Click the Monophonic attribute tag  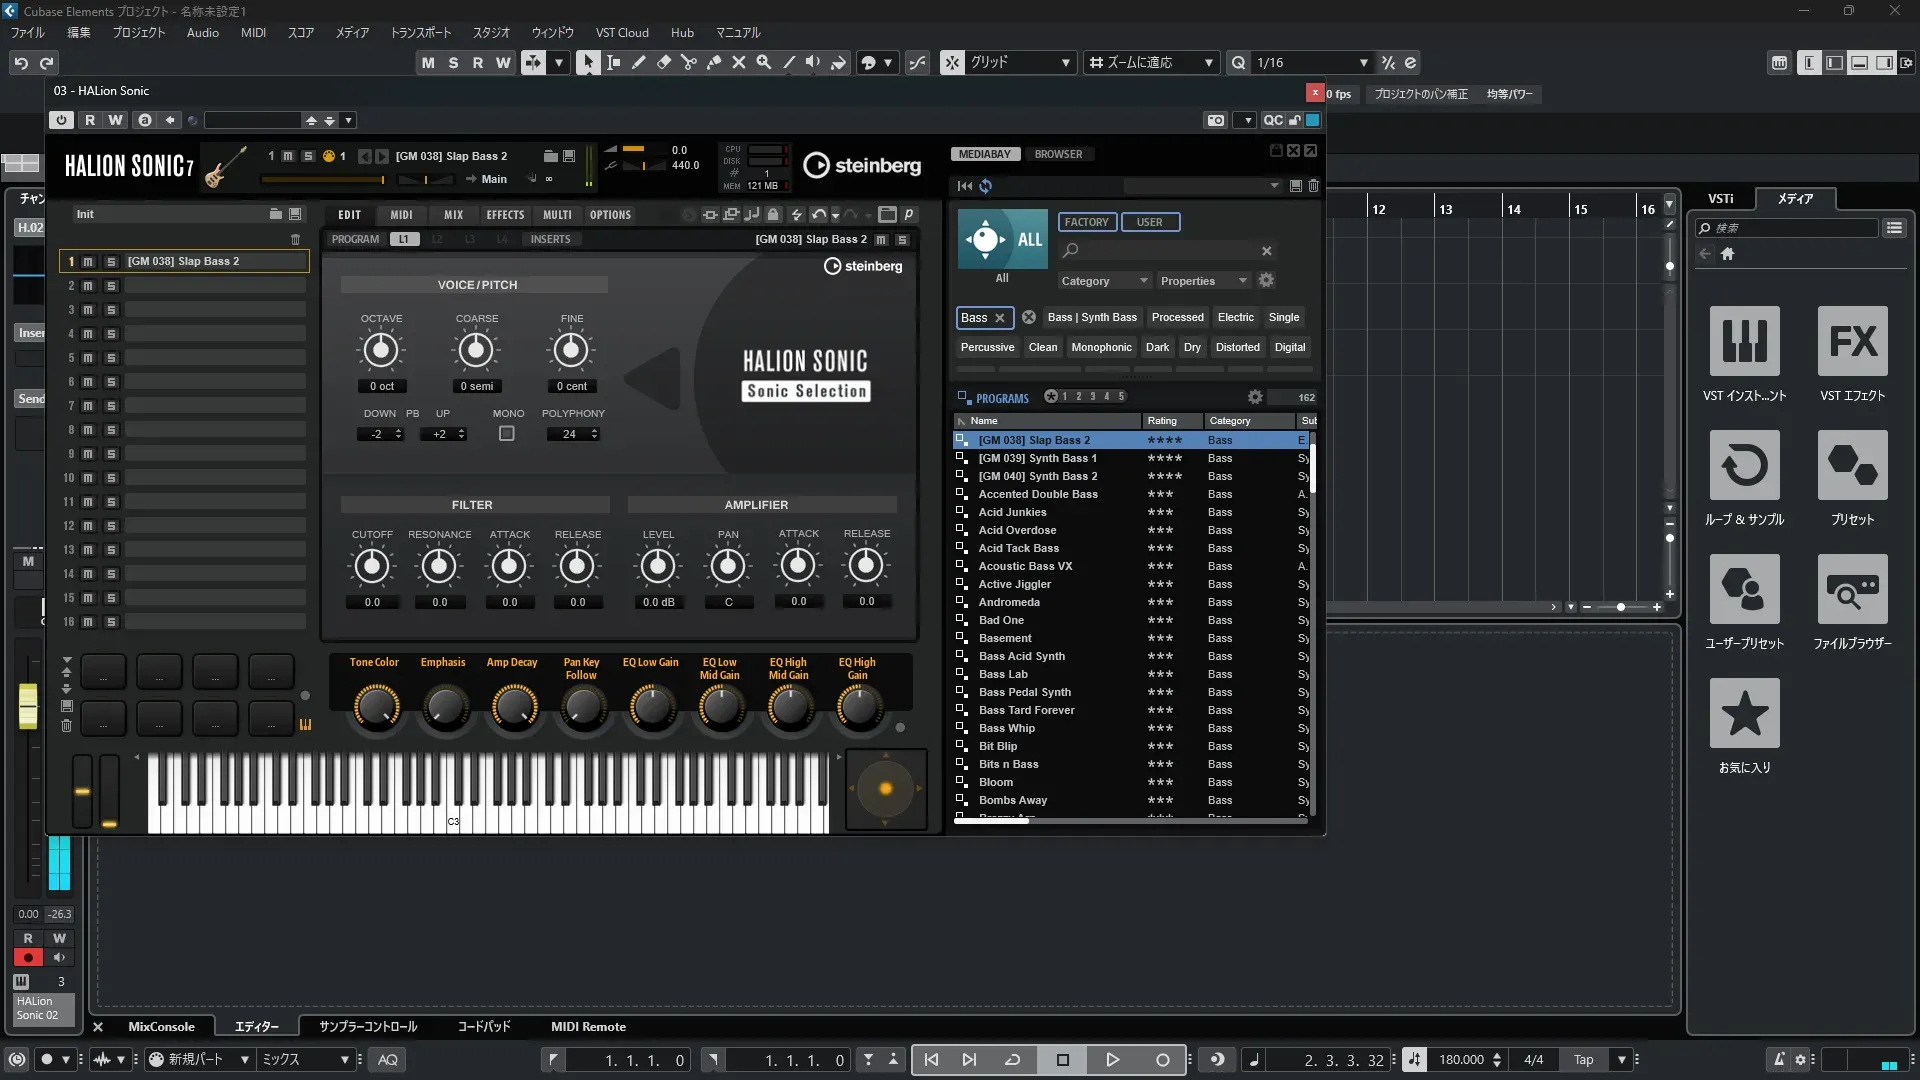pos(1101,347)
